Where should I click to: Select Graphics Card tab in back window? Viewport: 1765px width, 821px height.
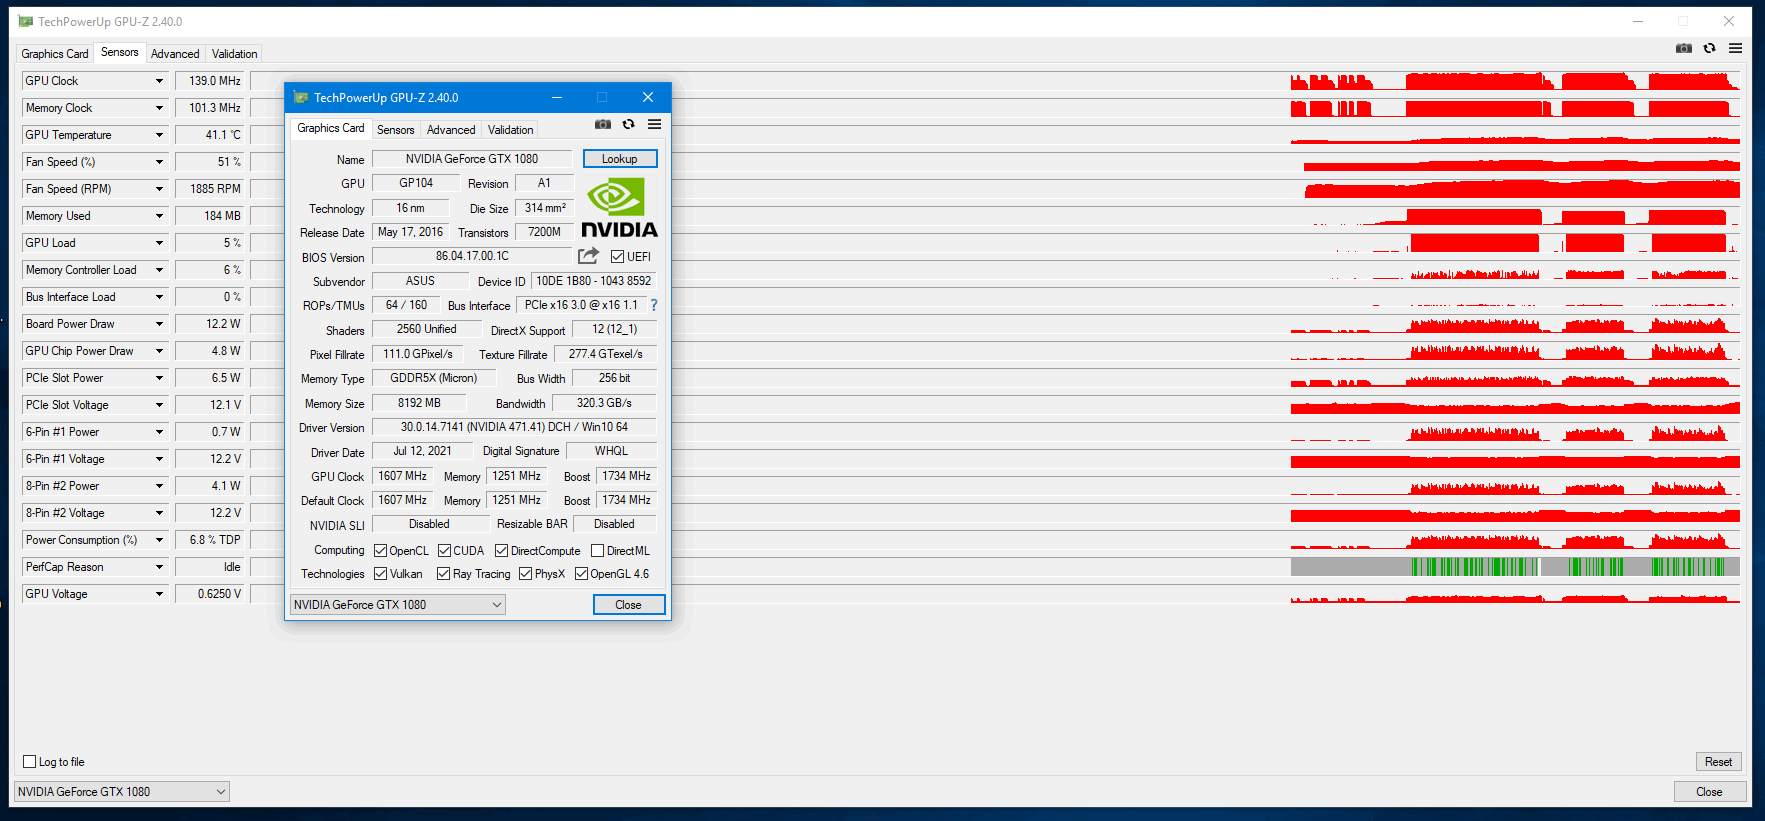tap(55, 54)
